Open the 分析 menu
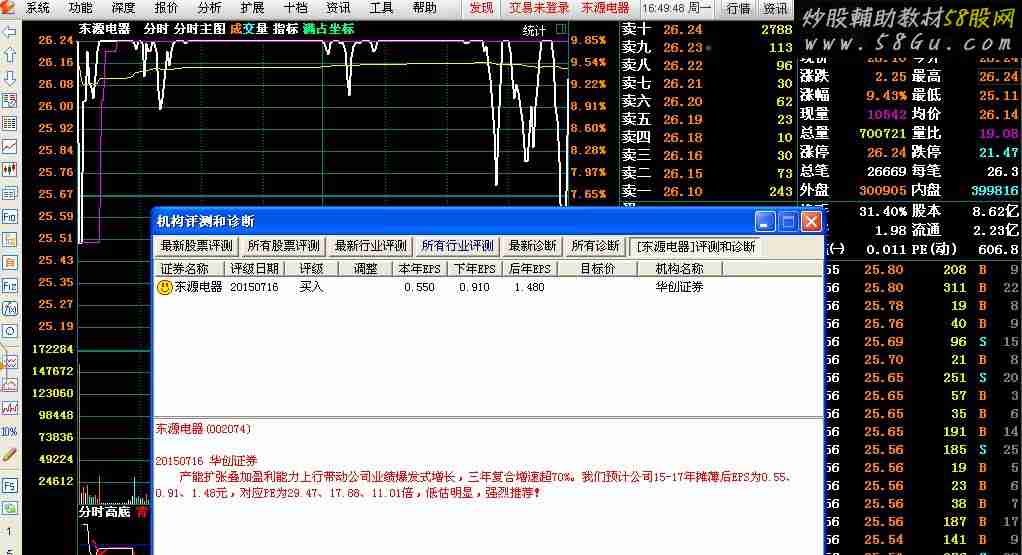Screen dimensions: 1022x555 tap(209, 8)
